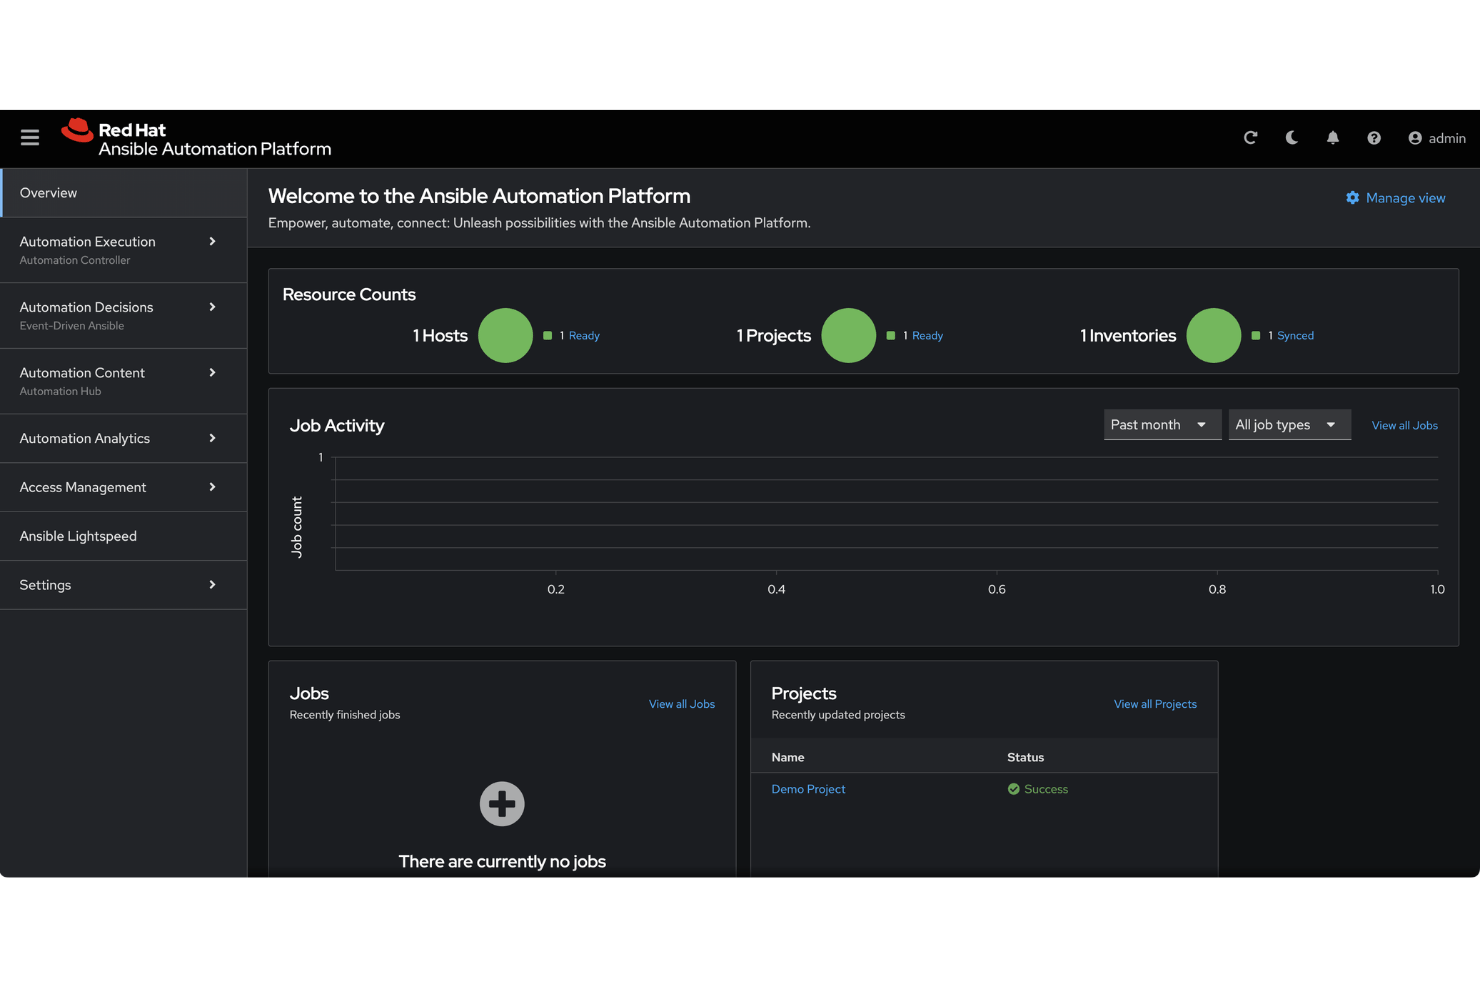
Task: Click the admin user avatar icon
Action: pyautogui.click(x=1415, y=138)
